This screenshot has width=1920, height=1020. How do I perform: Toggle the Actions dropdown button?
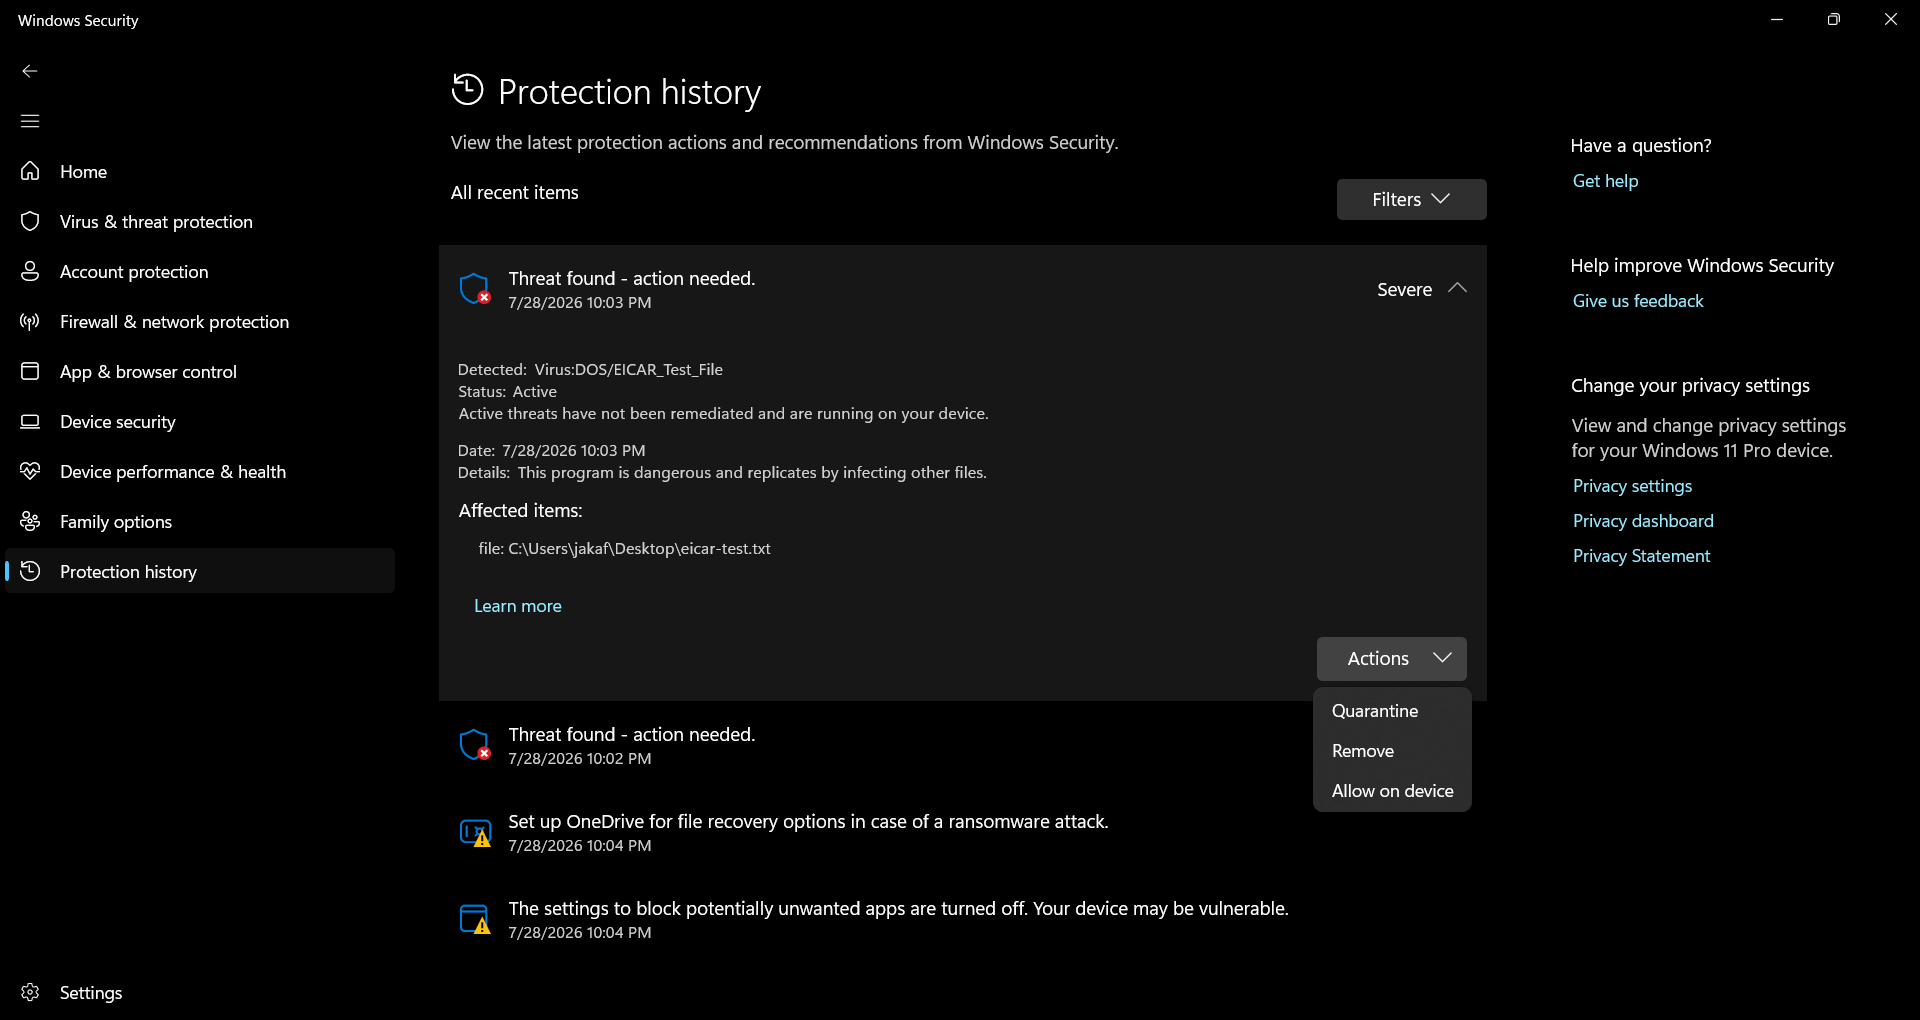(x=1391, y=659)
